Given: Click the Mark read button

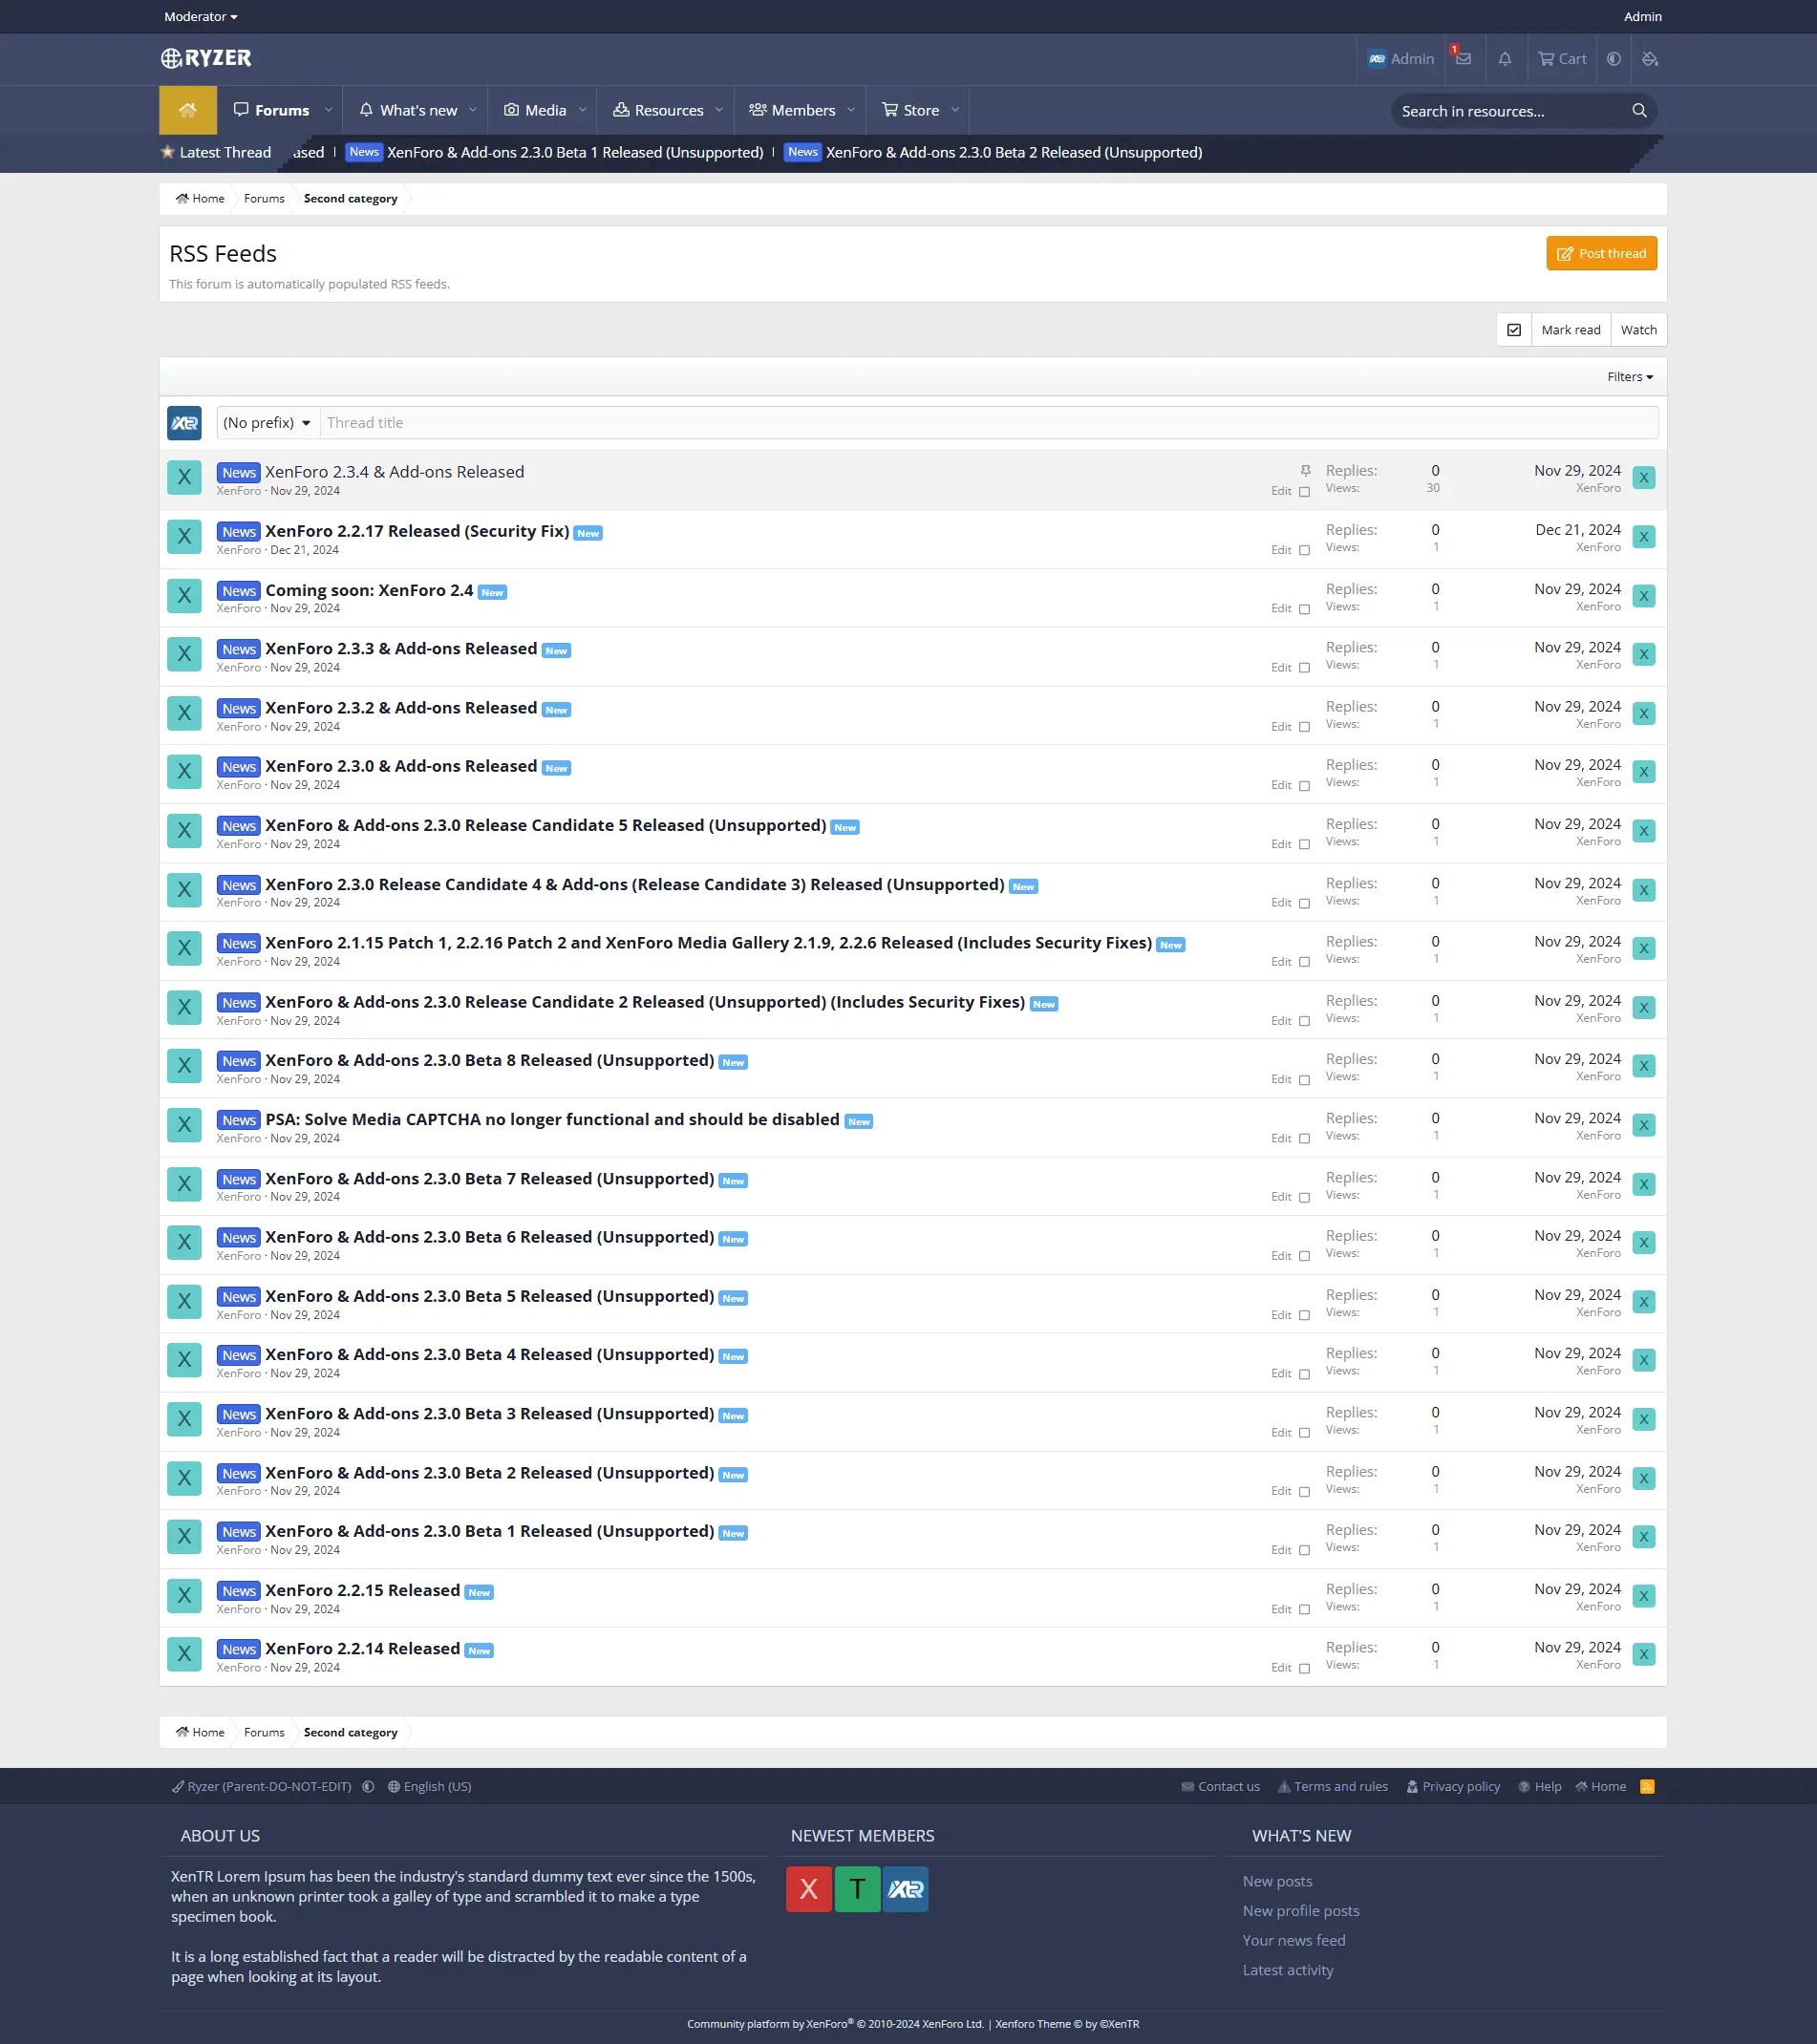Looking at the screenshot, I should tap(1570, 330).
